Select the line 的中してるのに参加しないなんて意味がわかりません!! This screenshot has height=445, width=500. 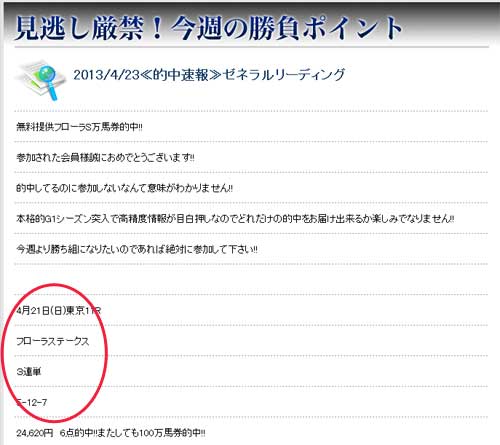click(x=124, y=188)
